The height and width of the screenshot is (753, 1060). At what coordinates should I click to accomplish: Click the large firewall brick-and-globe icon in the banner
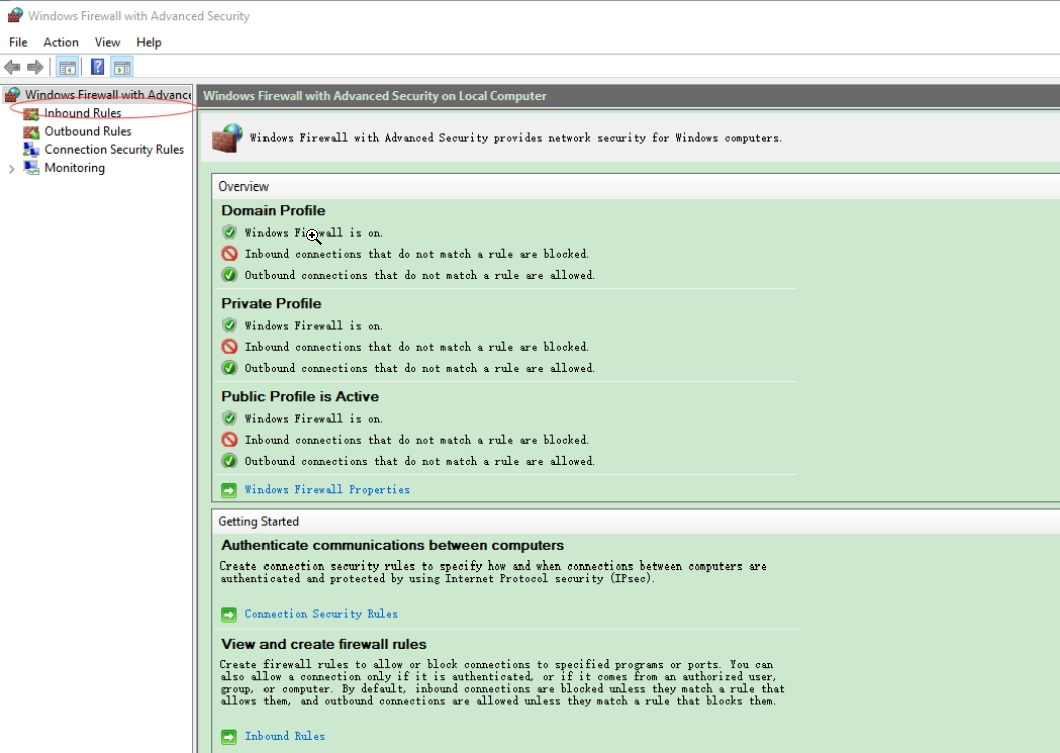(x=227, y=138)
